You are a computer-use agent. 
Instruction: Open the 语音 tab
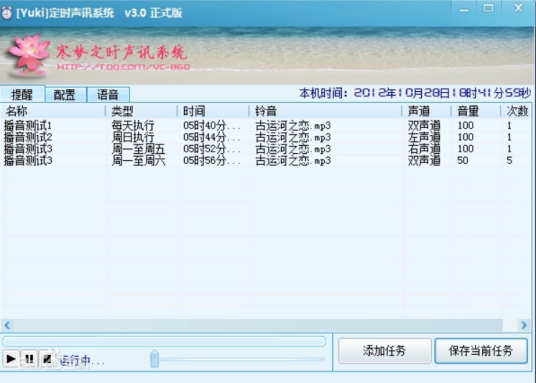click(108, 95)
